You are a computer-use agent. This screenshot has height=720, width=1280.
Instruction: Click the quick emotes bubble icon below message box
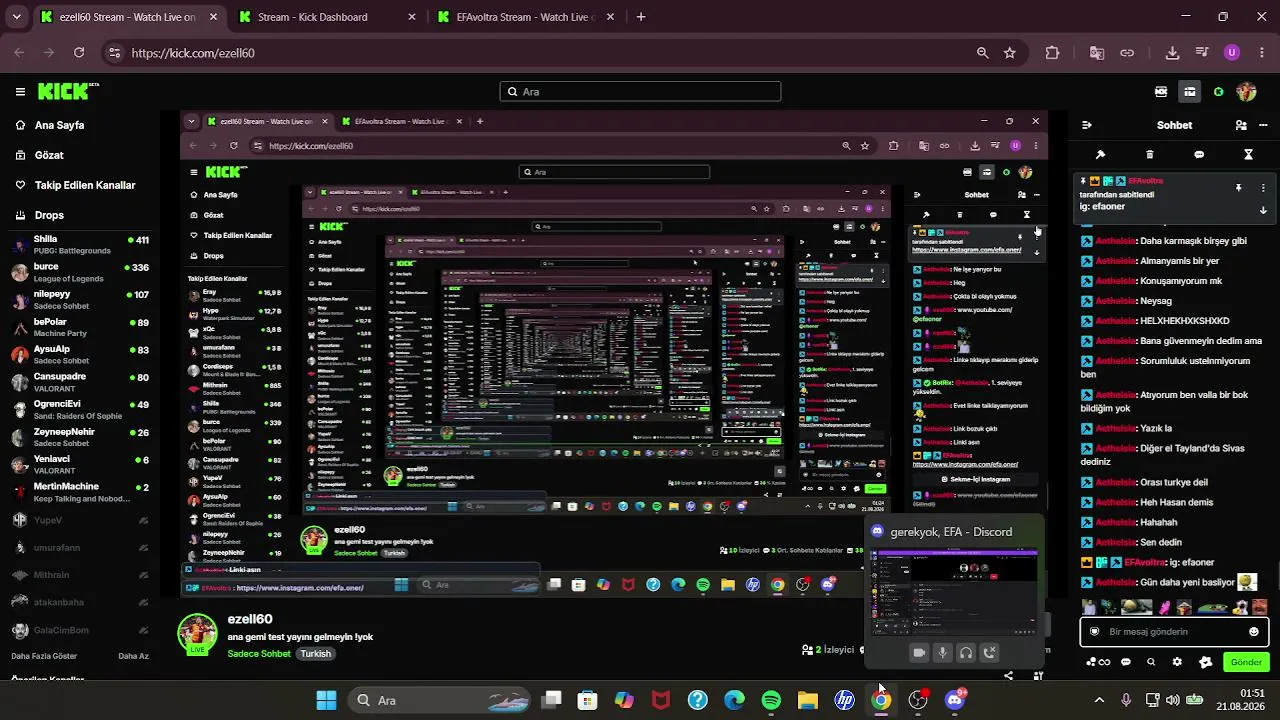click(x=1126, y=662)
